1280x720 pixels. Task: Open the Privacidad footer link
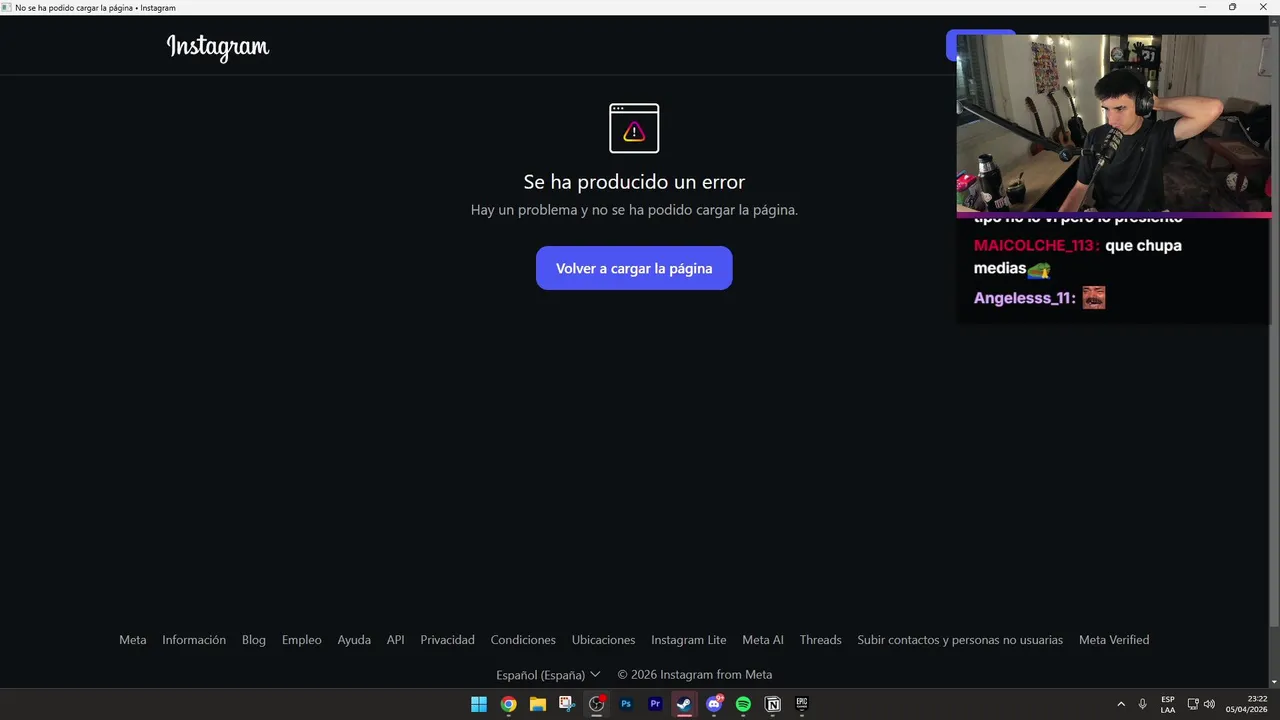(447, 640)
